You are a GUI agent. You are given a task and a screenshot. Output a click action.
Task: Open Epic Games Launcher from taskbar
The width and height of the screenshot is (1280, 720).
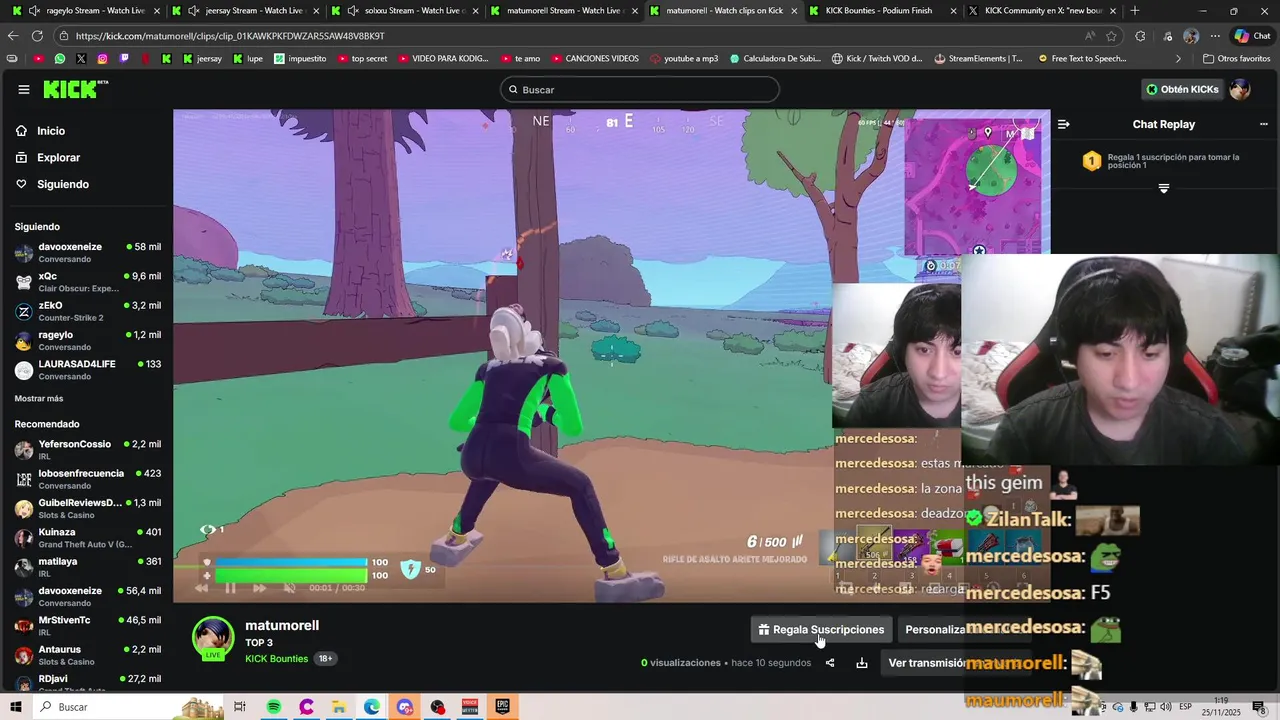[502, 707]
